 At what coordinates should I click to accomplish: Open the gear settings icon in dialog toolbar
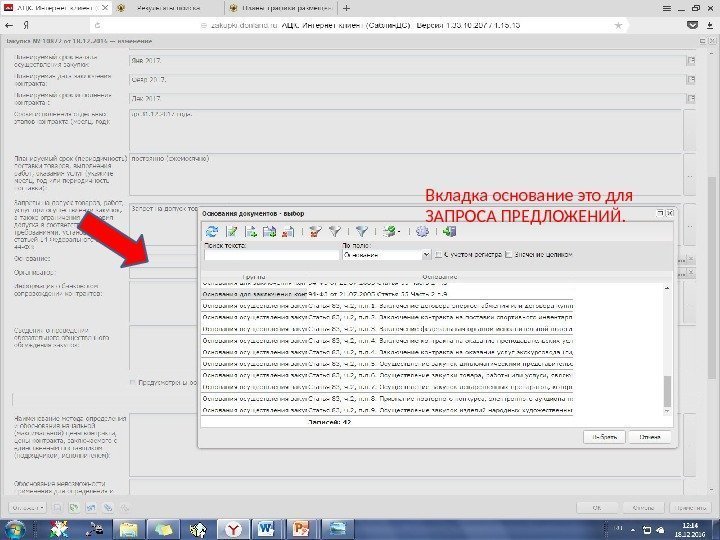point(422,231)
